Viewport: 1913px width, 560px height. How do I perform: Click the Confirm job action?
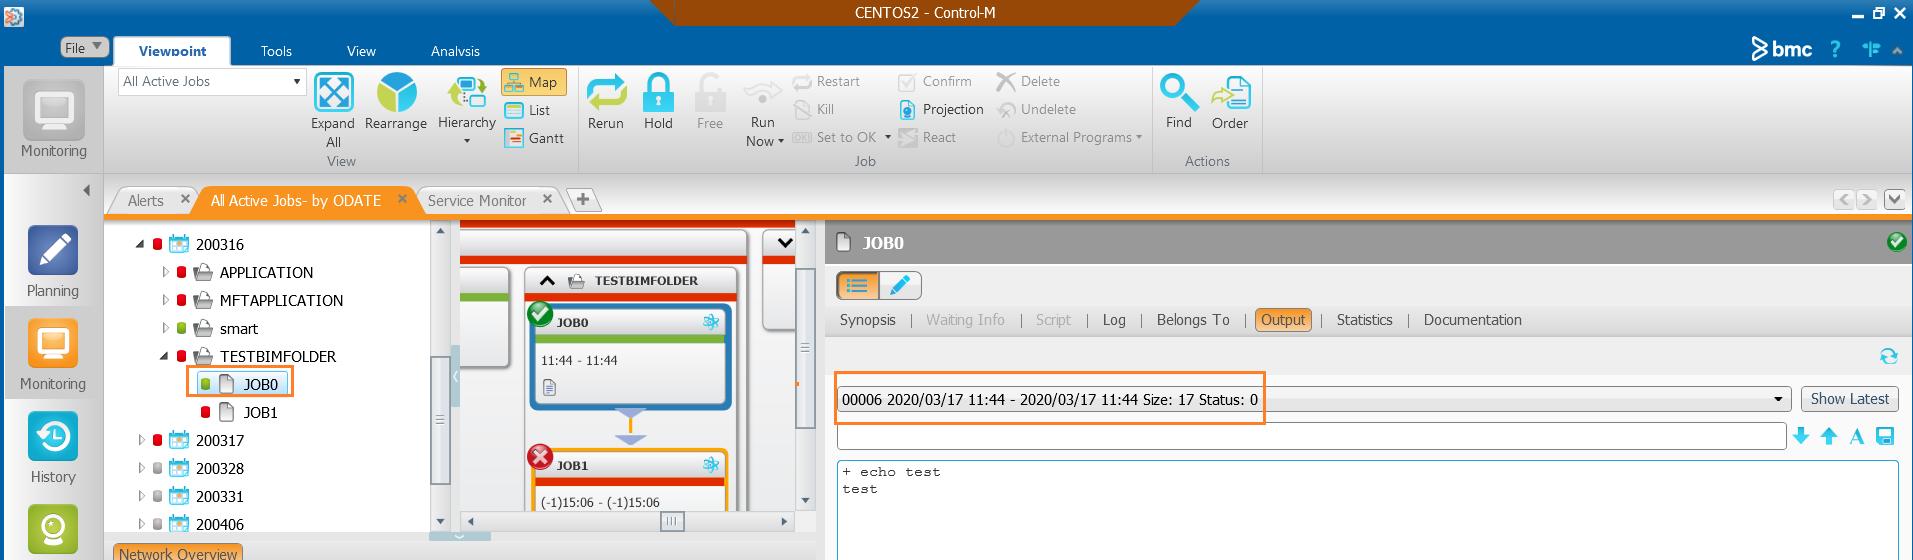click(x=935, y=82)
